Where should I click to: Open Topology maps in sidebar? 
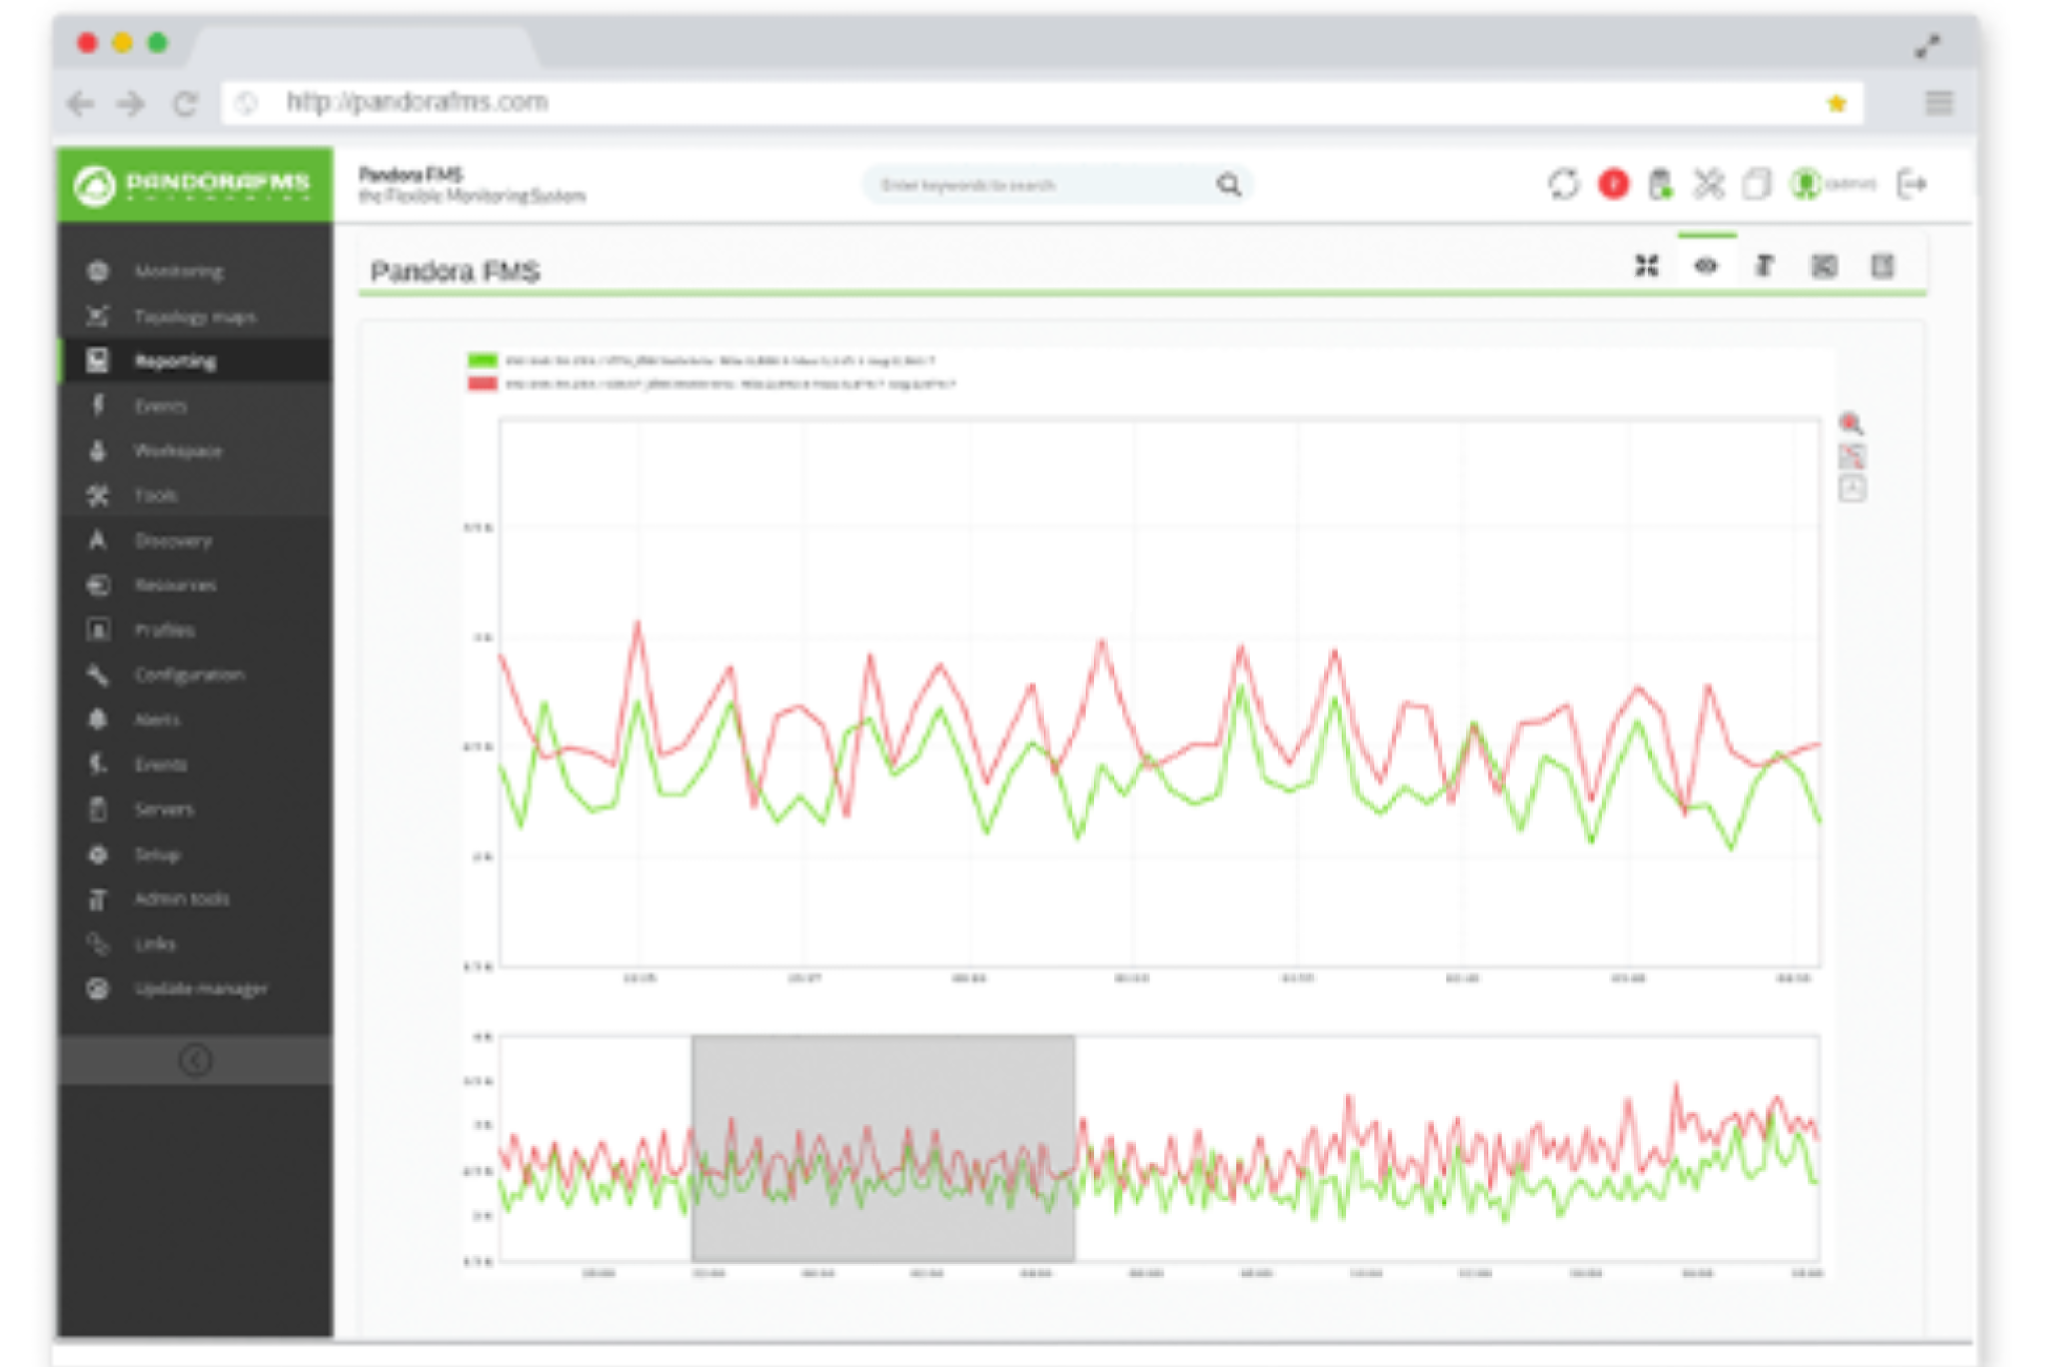click(195, 316)
